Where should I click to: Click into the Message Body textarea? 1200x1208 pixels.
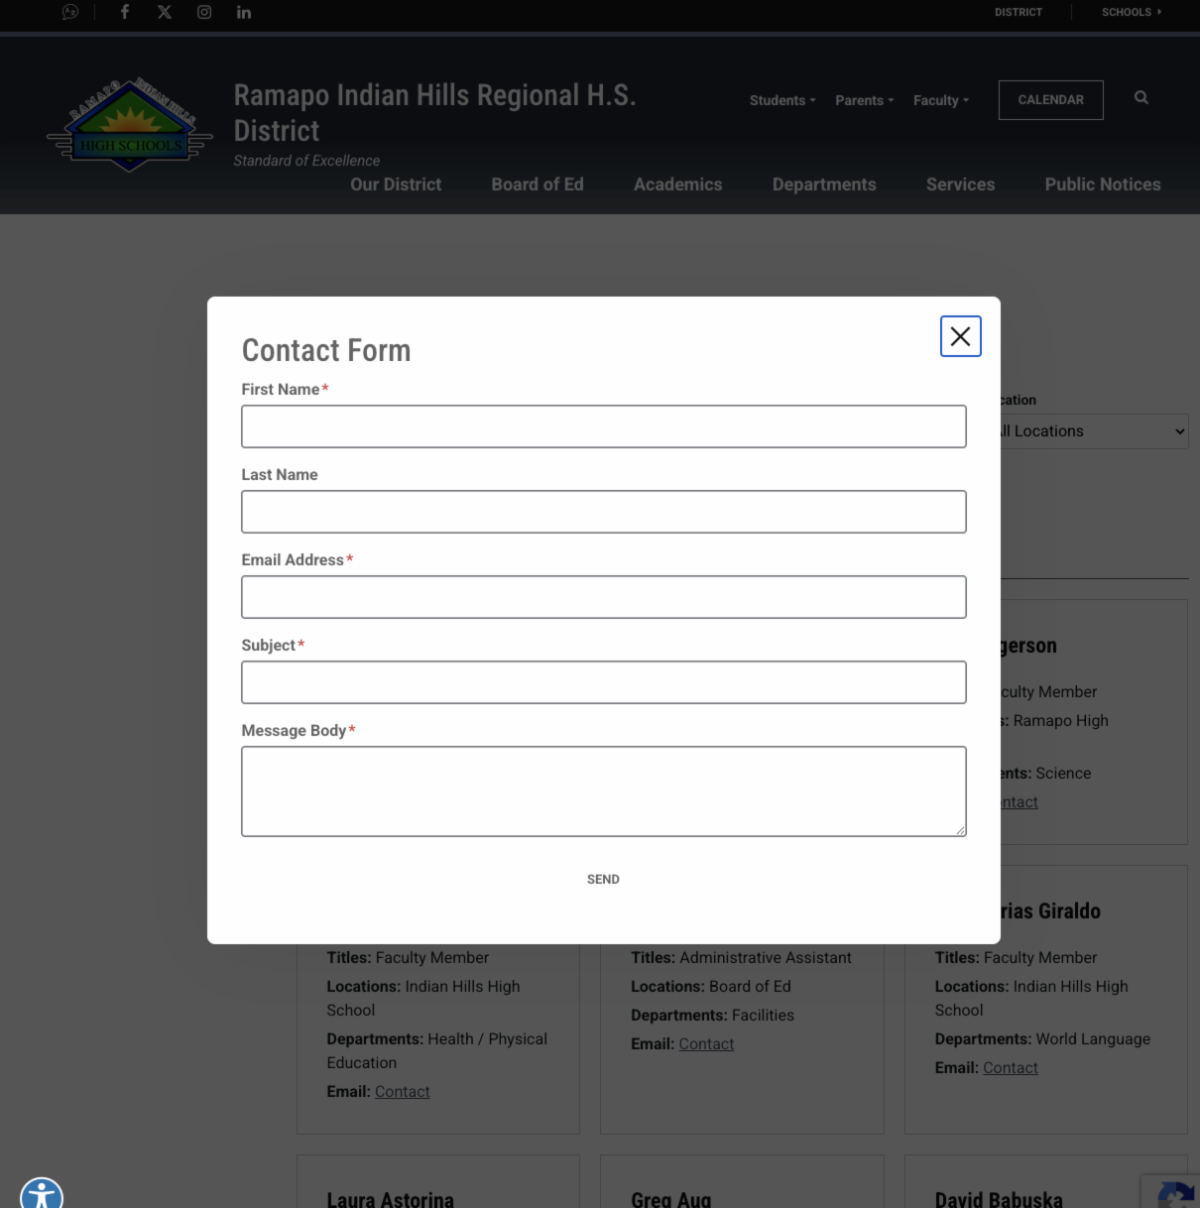click(603, 790)
